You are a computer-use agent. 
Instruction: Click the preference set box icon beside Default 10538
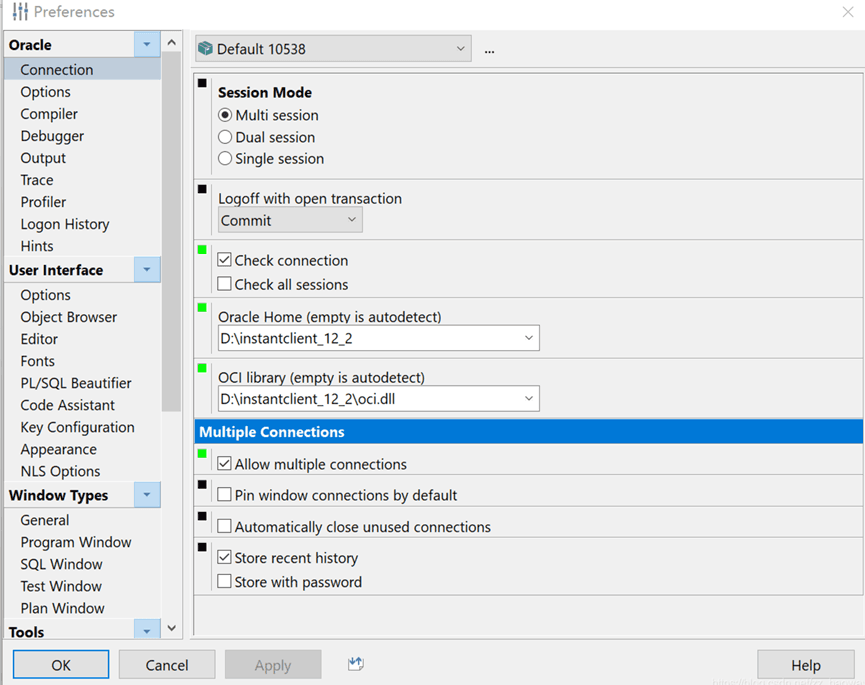pos(205,49)
